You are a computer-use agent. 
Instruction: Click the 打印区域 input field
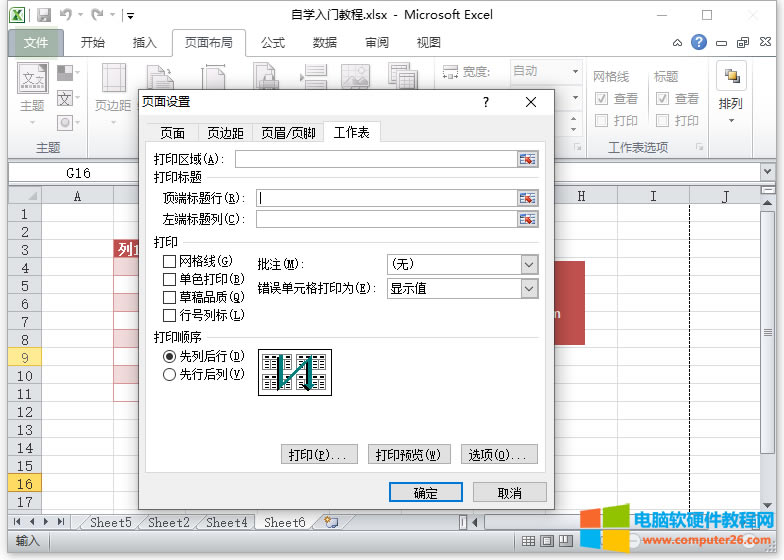(x=375, y=159)
